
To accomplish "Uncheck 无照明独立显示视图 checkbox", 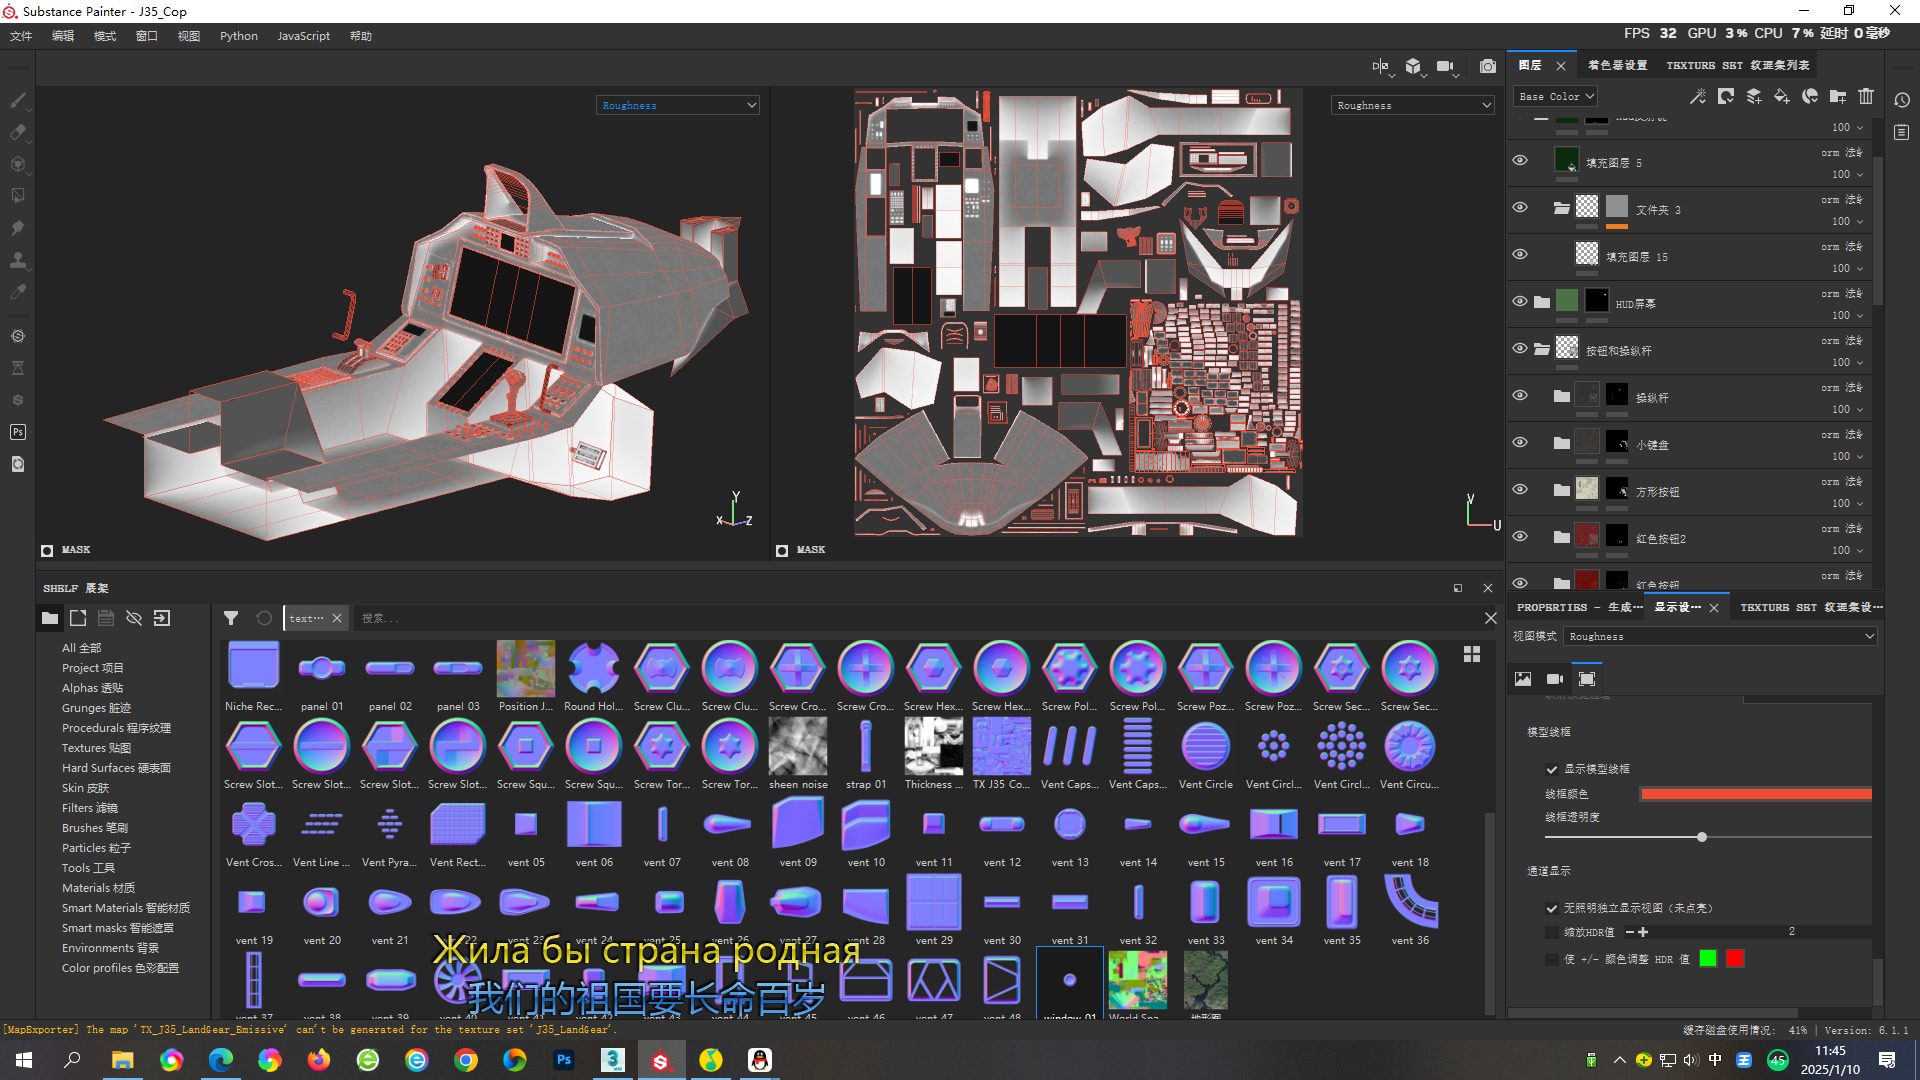I will click(1552, 908).
